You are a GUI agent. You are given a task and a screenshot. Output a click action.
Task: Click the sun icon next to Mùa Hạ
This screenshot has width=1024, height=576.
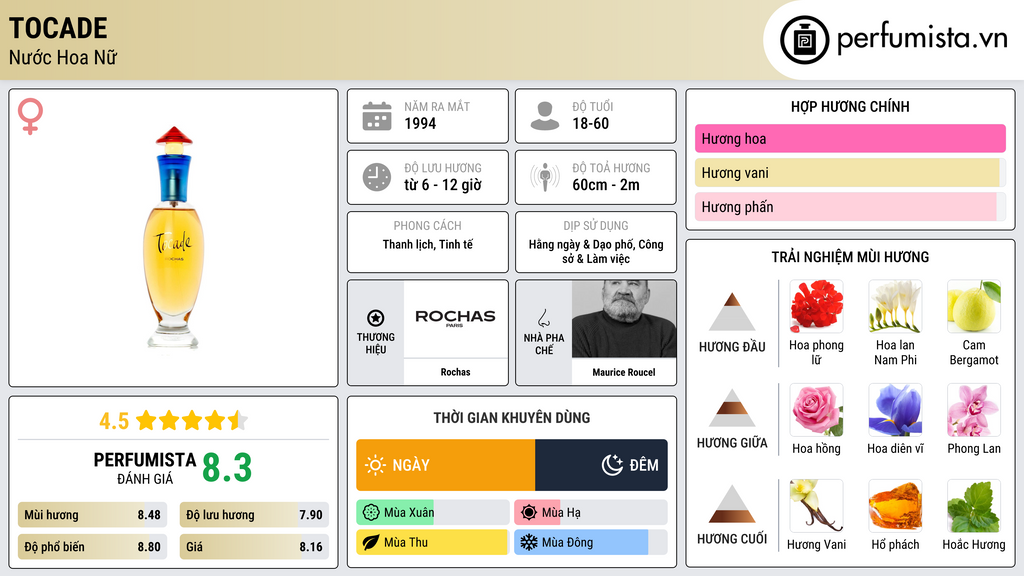[529, 513]
